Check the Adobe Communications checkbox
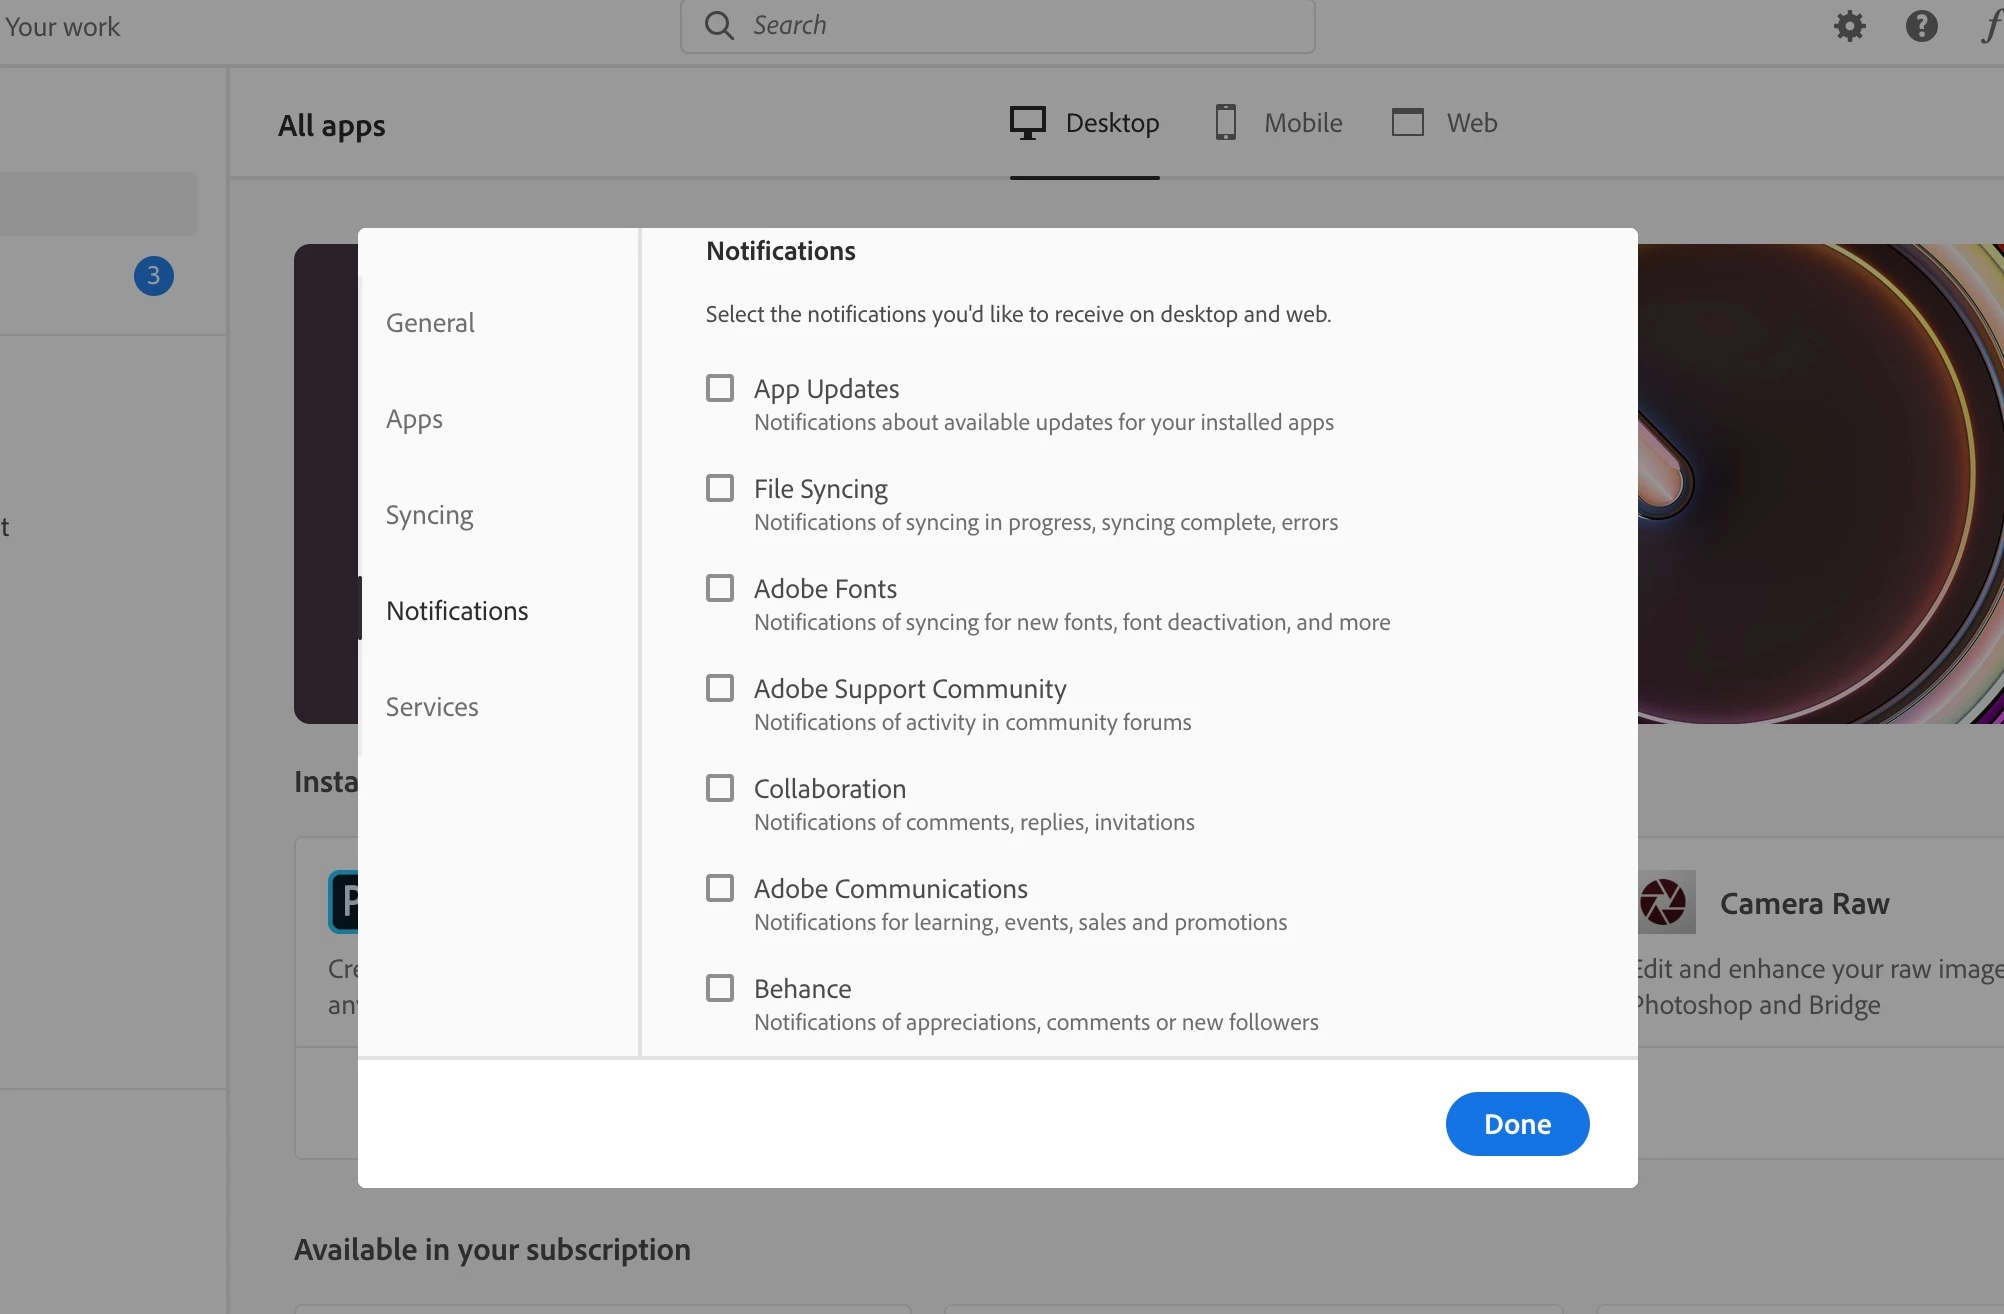The width and height of the screenshot is (2004, 1314). 720,888
